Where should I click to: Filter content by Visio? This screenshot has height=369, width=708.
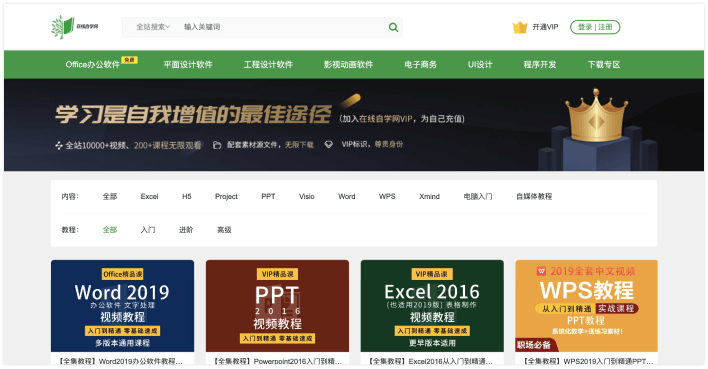307,196
